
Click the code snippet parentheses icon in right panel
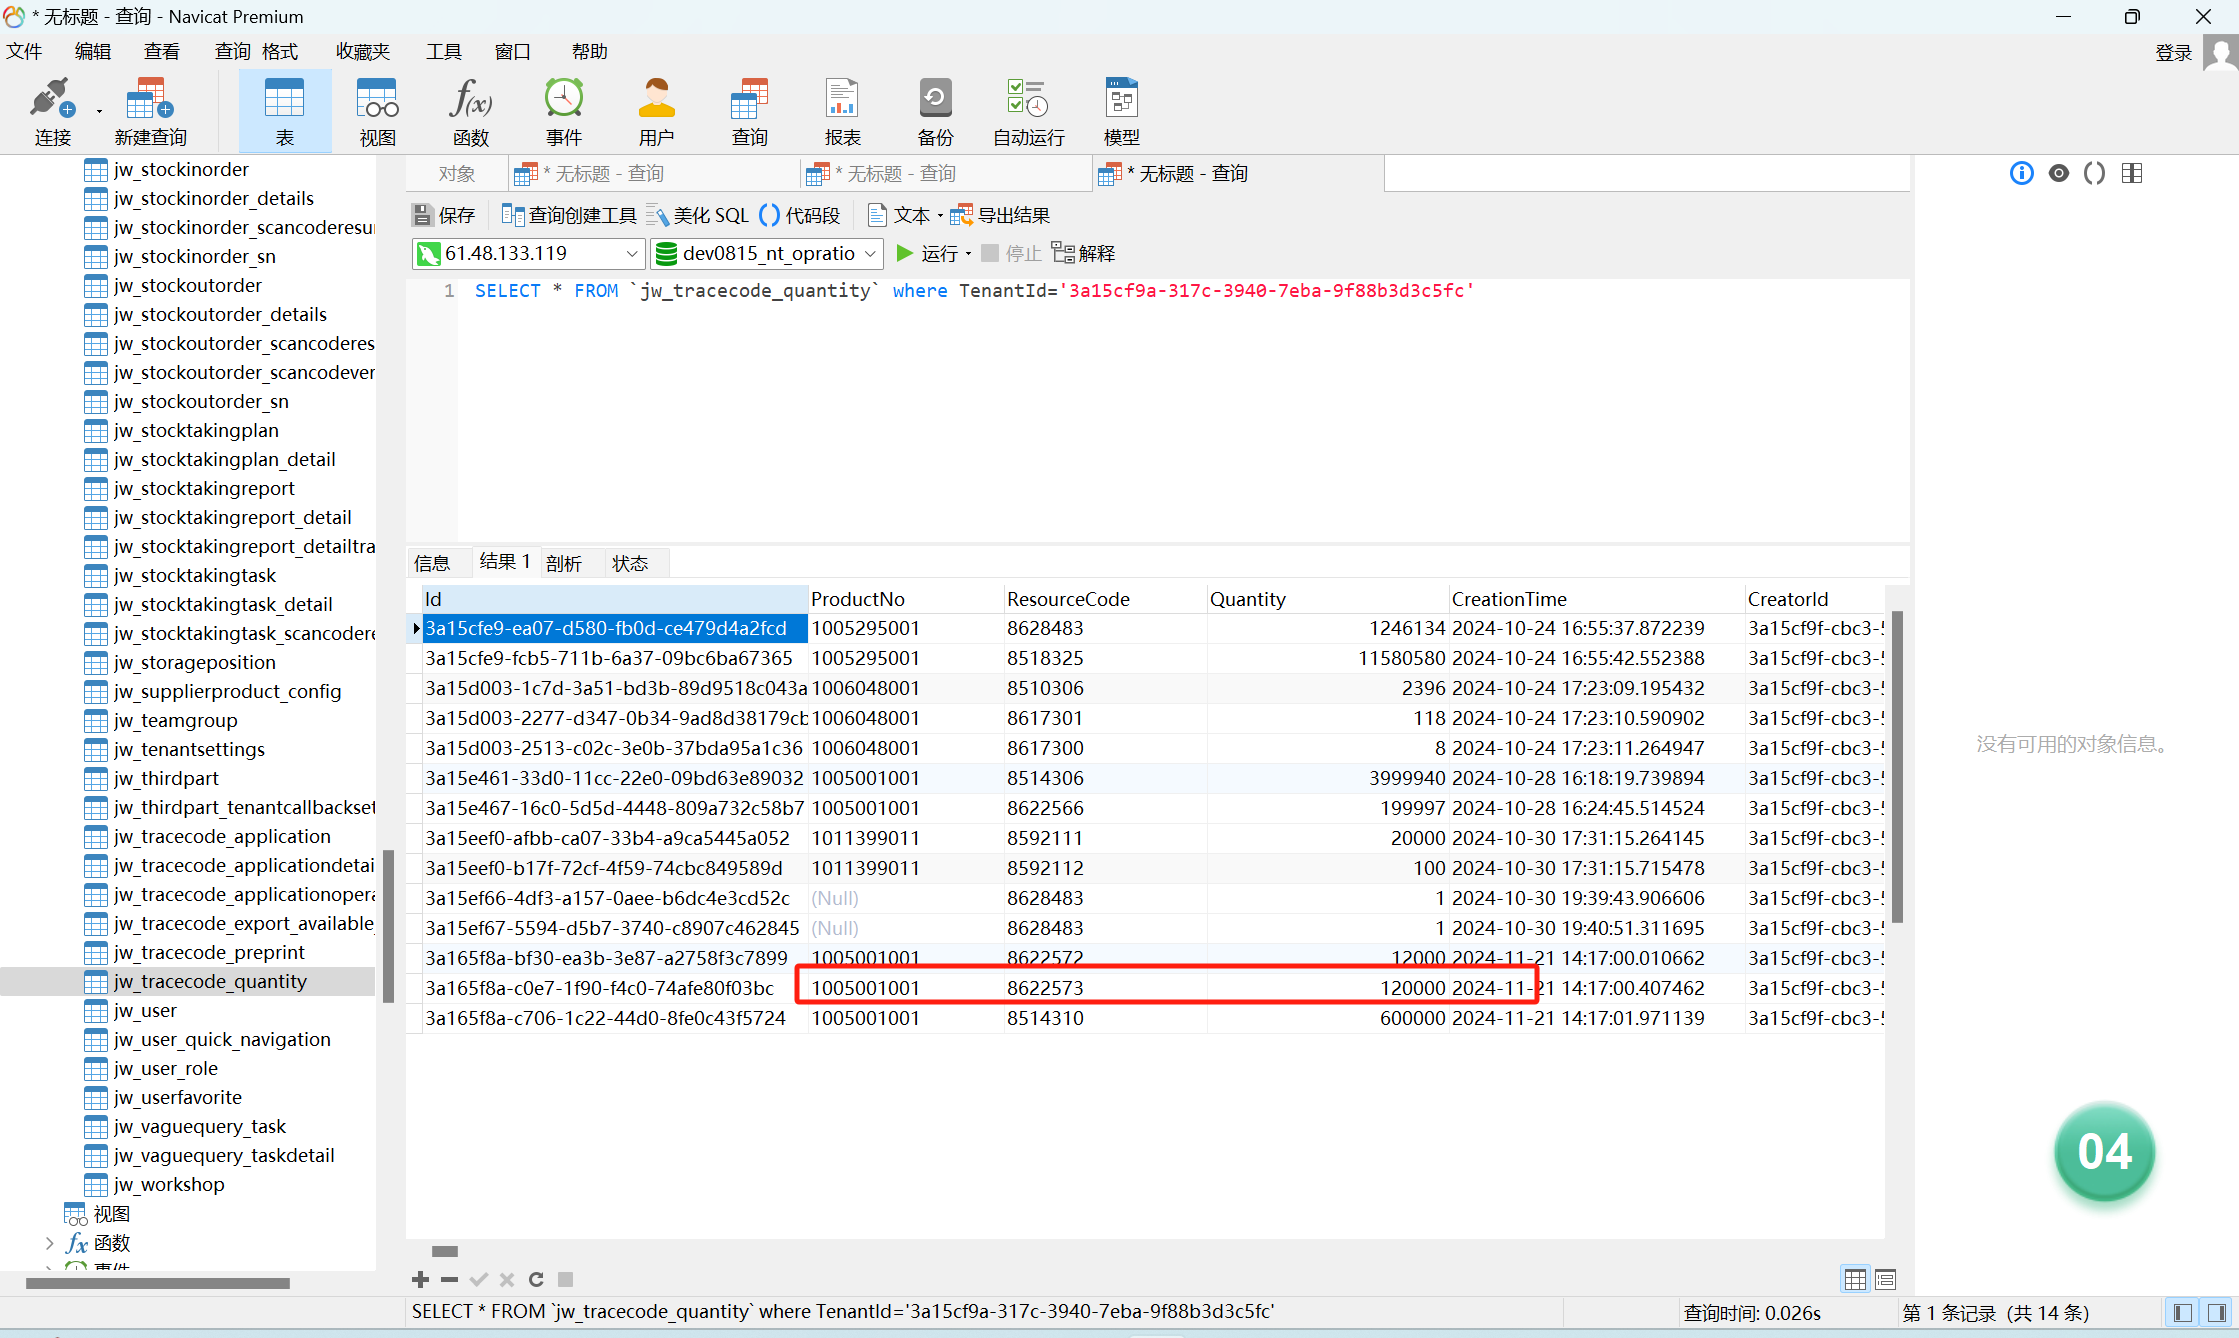point(2094,173)
